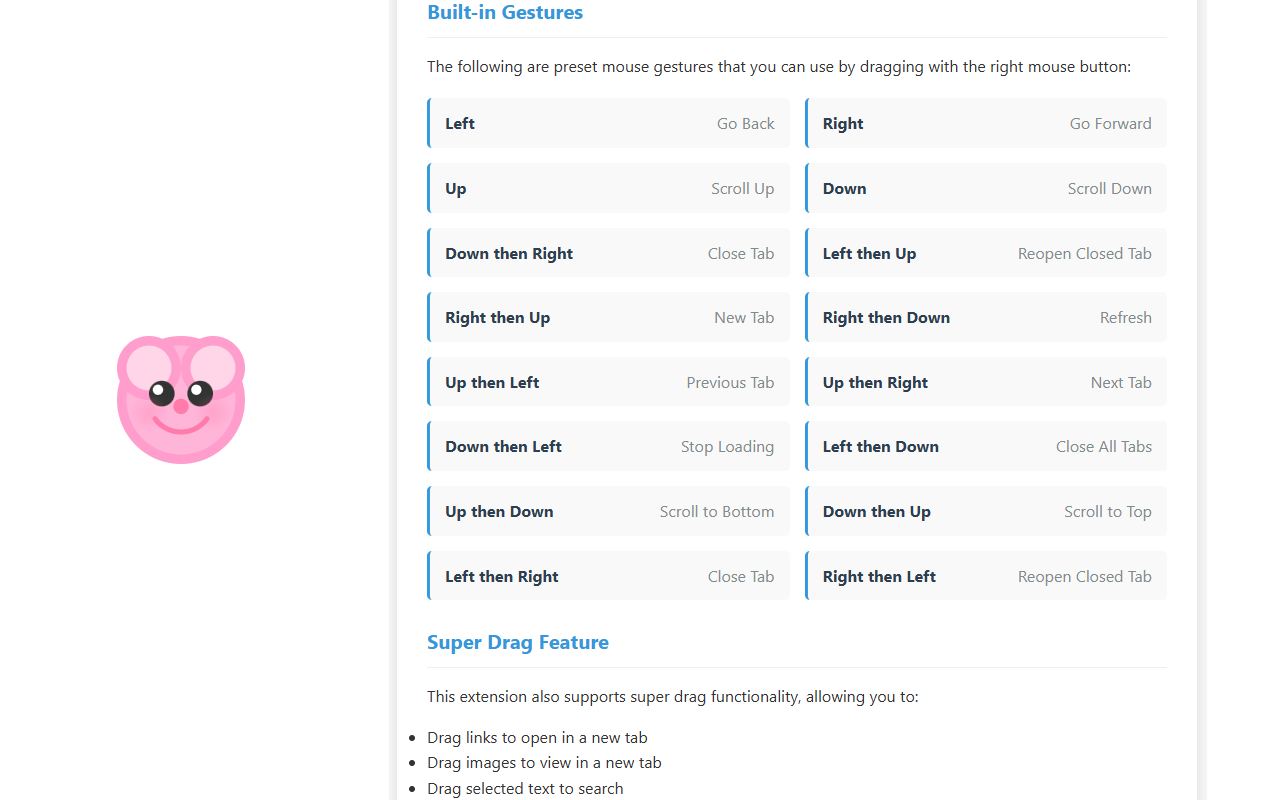Select the Left Go Back gesture card
Screen dimensions: 1280x800
pyautogui.click(x=608, y=123)
